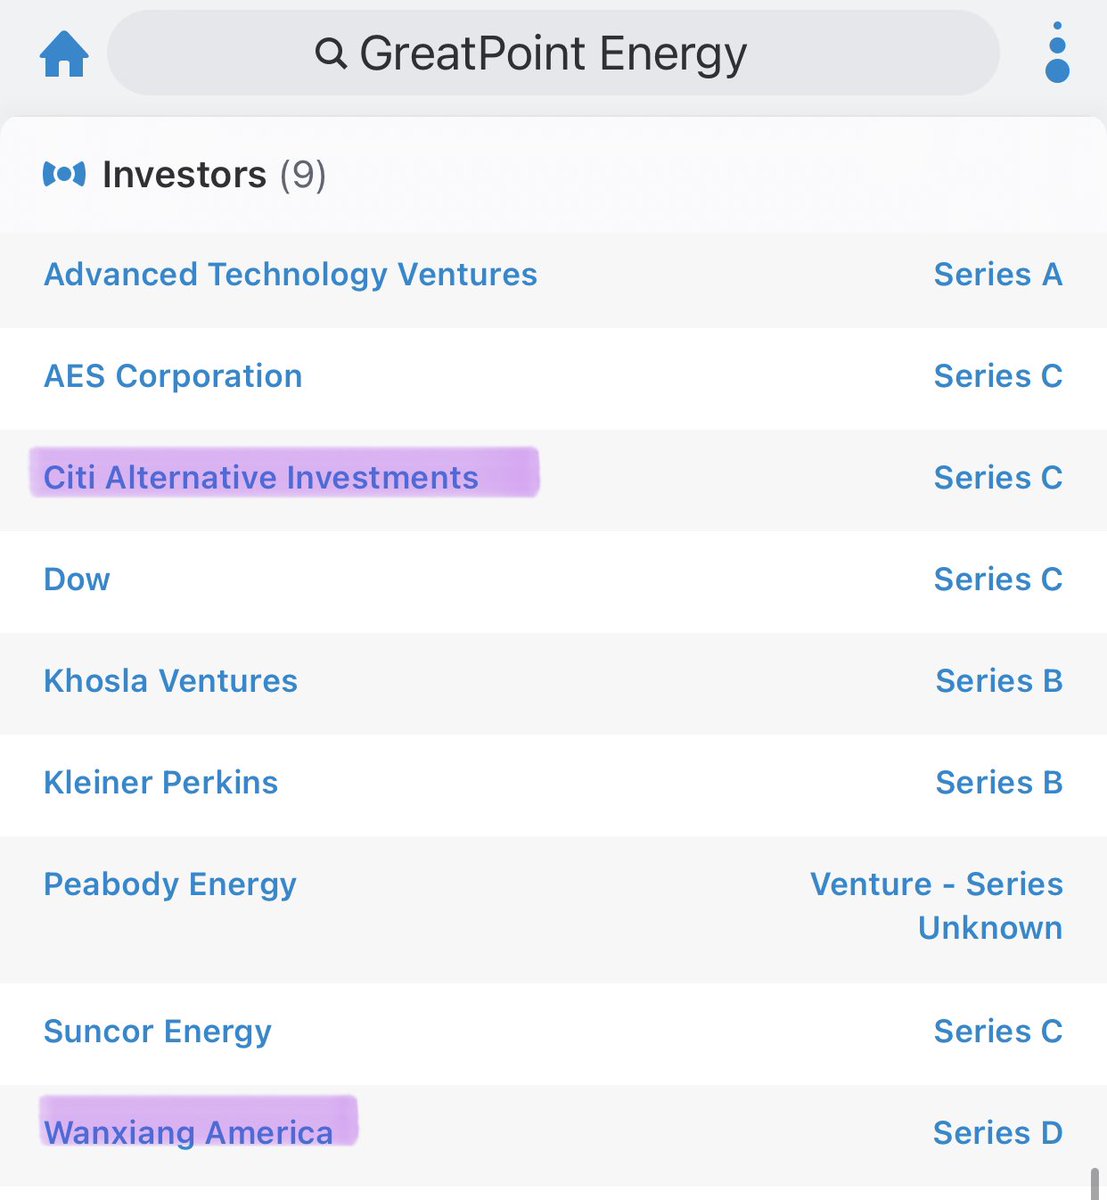
Task: Open Suncor Energy investor profile
Action: pos(158,1031)
